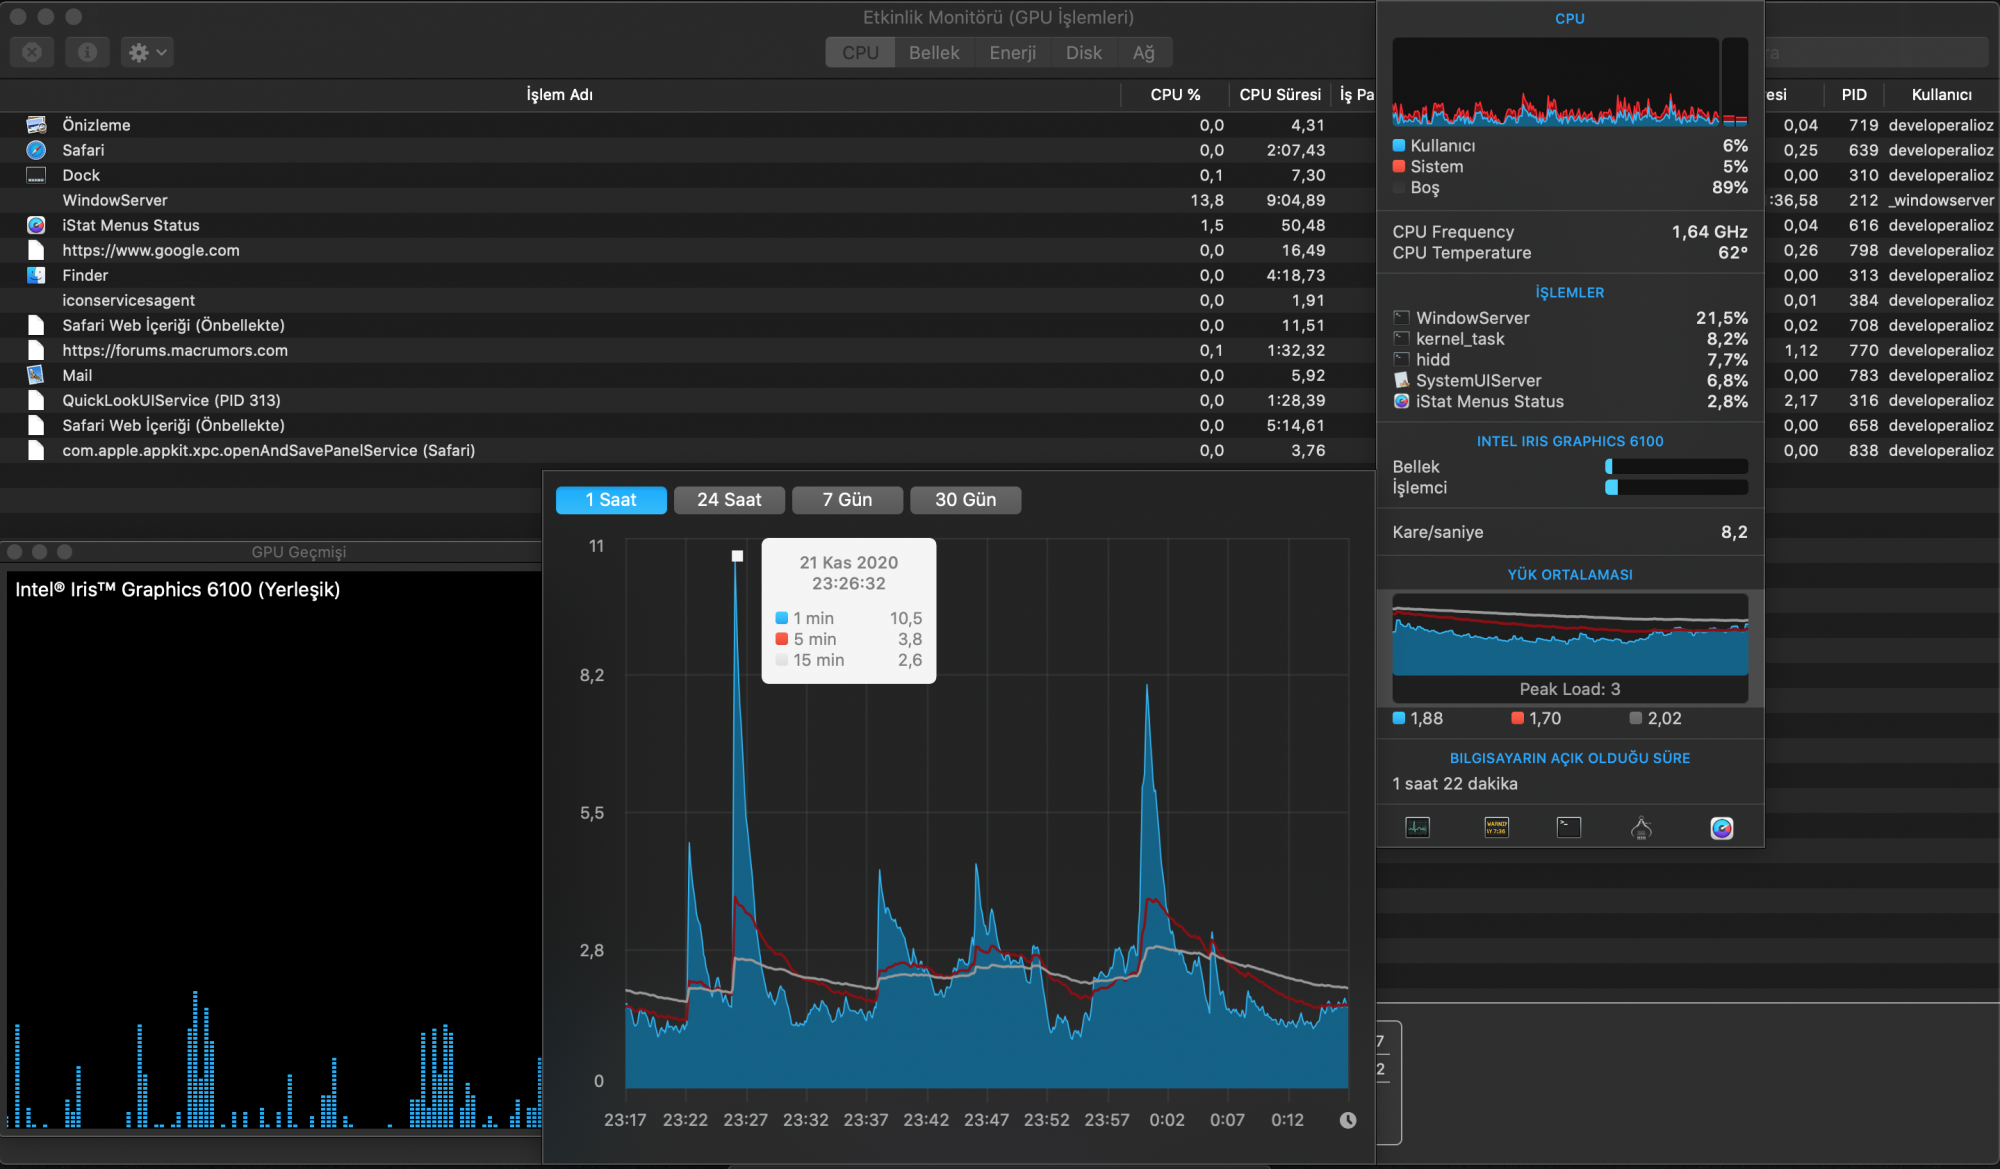Image resolution: width=2000 pixels, height=1169 pixels.
Task: Click the Activity Monitor icon in iStat footer
Action: [x=1417, y=827]
